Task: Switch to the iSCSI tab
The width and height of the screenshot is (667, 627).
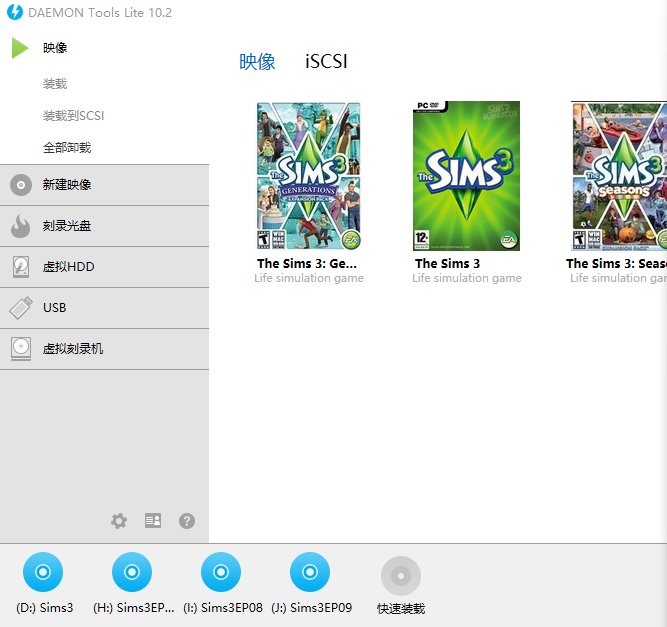Action: tap(326, 62)
